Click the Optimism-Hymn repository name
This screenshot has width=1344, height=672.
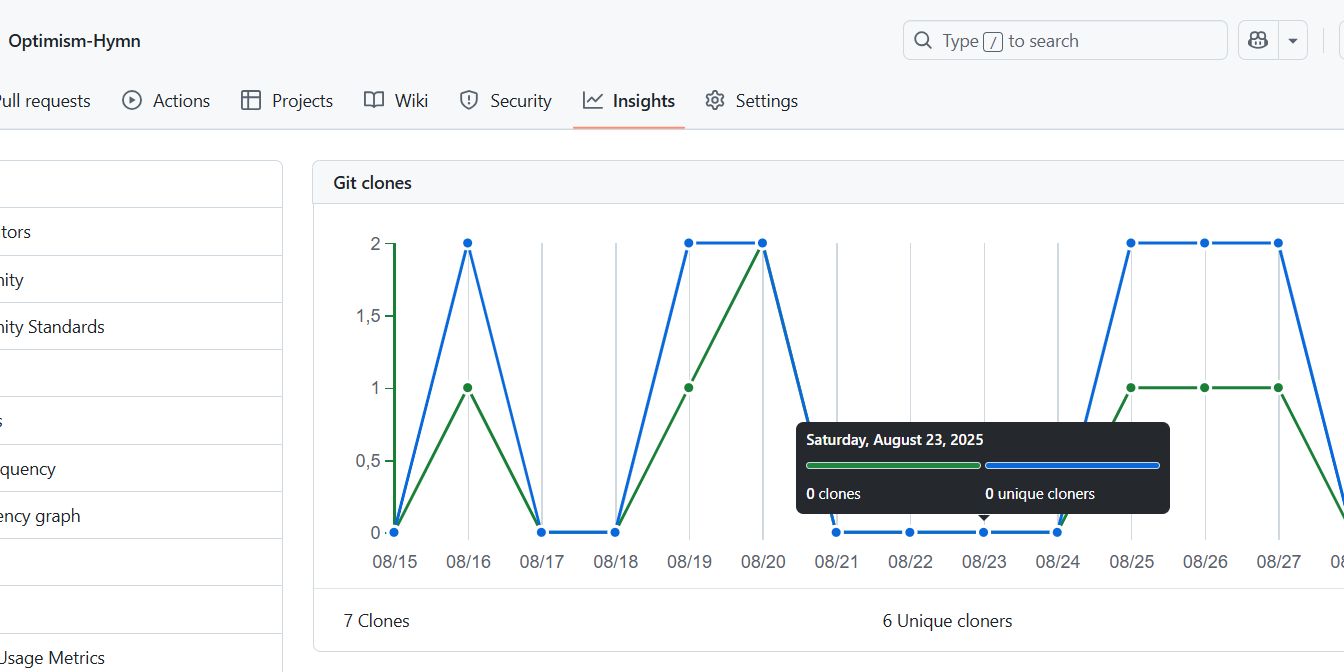pos(74,41)
